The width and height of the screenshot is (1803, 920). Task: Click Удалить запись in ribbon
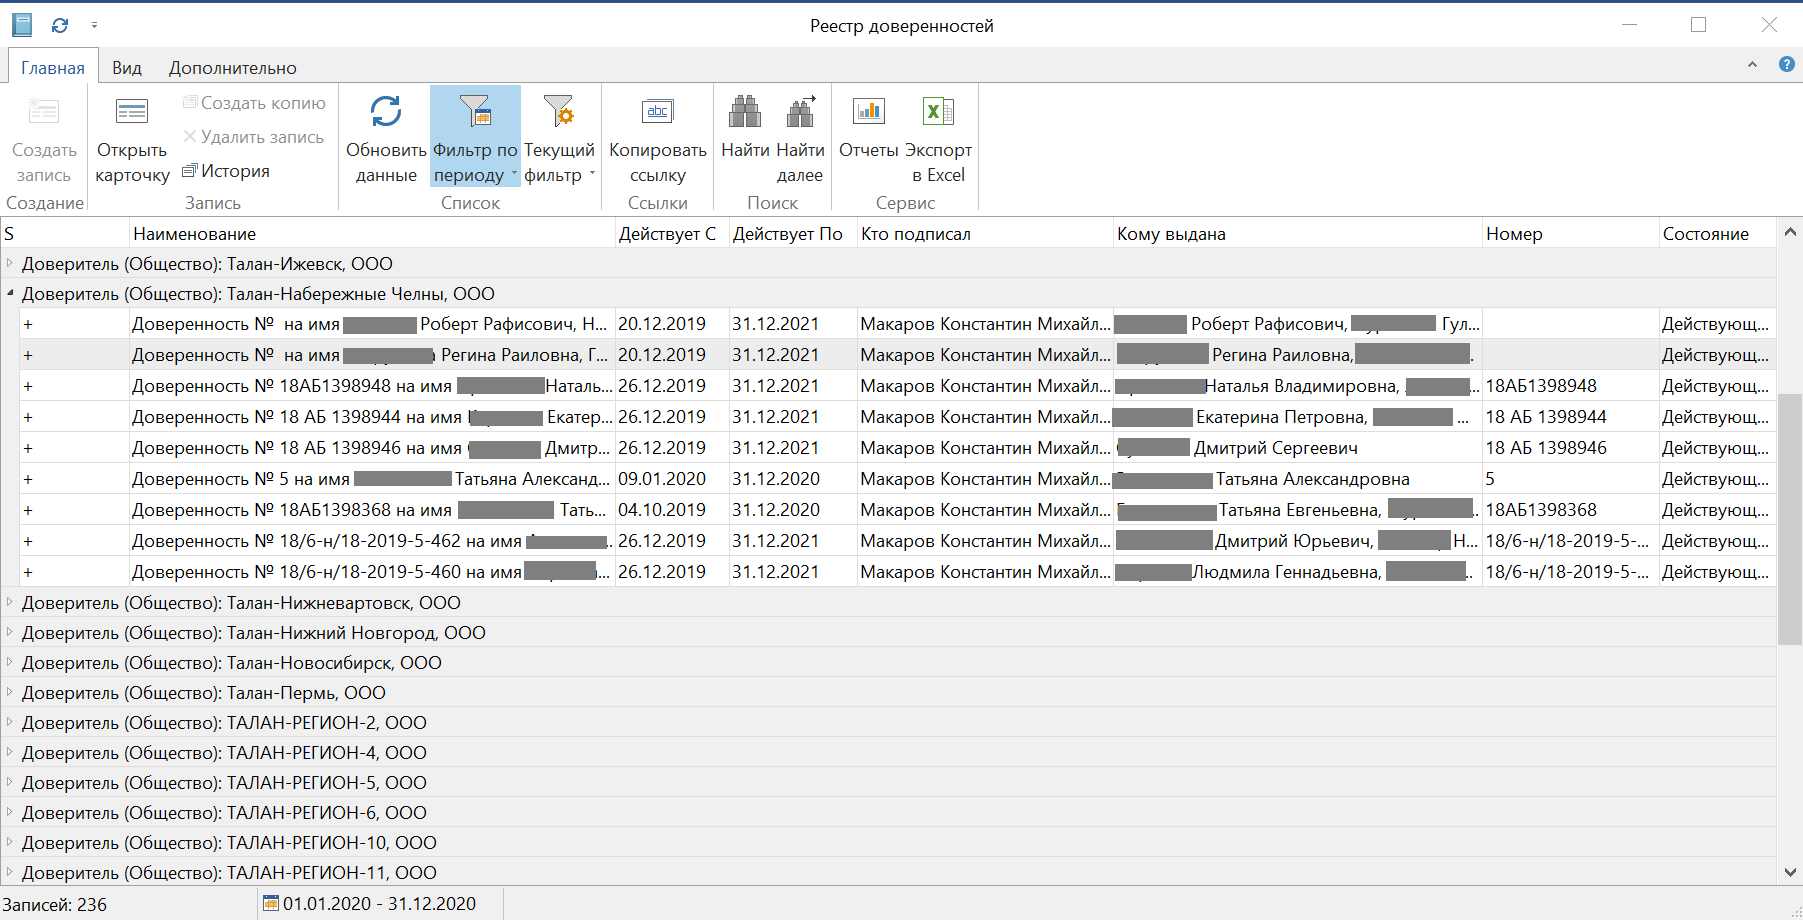tap(254, 137)
